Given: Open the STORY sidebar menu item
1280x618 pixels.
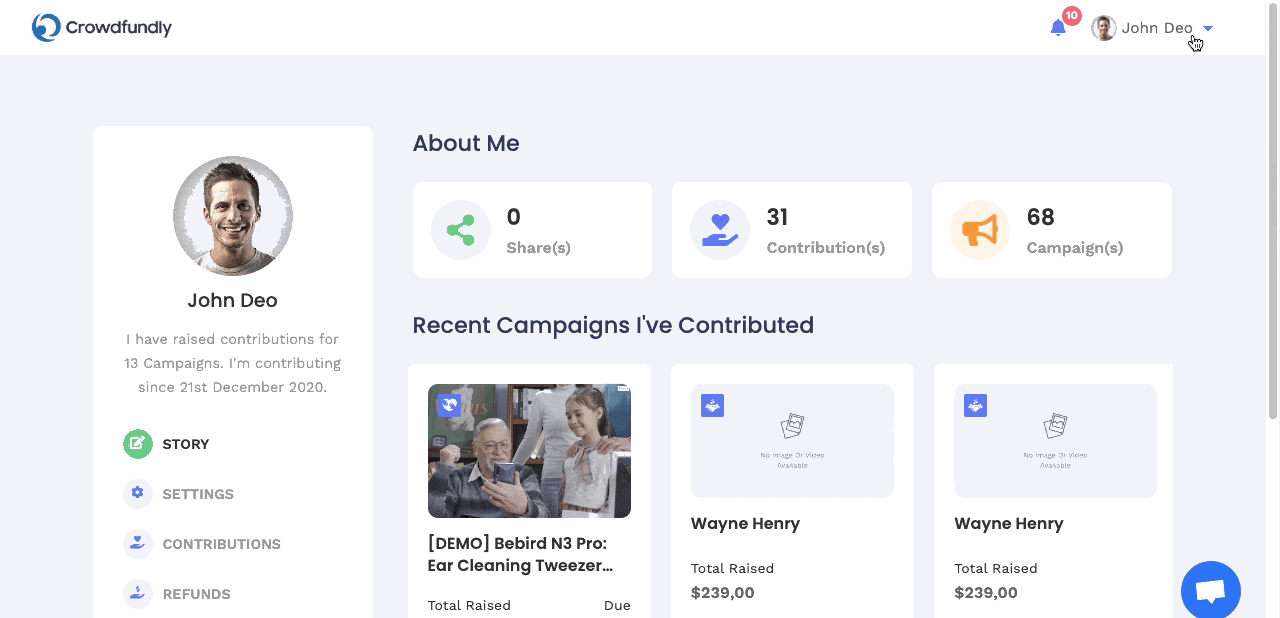Looking at the screenshot, I should tap(186, 444).
